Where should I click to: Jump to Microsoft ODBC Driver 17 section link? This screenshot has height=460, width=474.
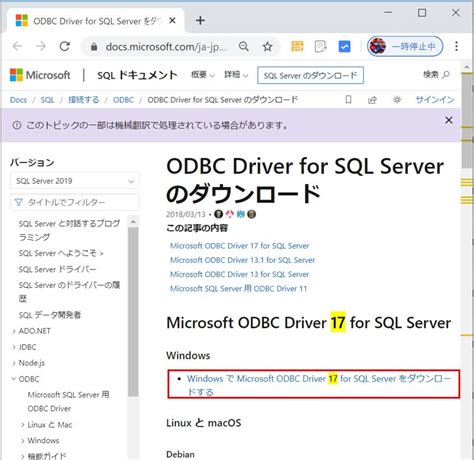[239, 246]
